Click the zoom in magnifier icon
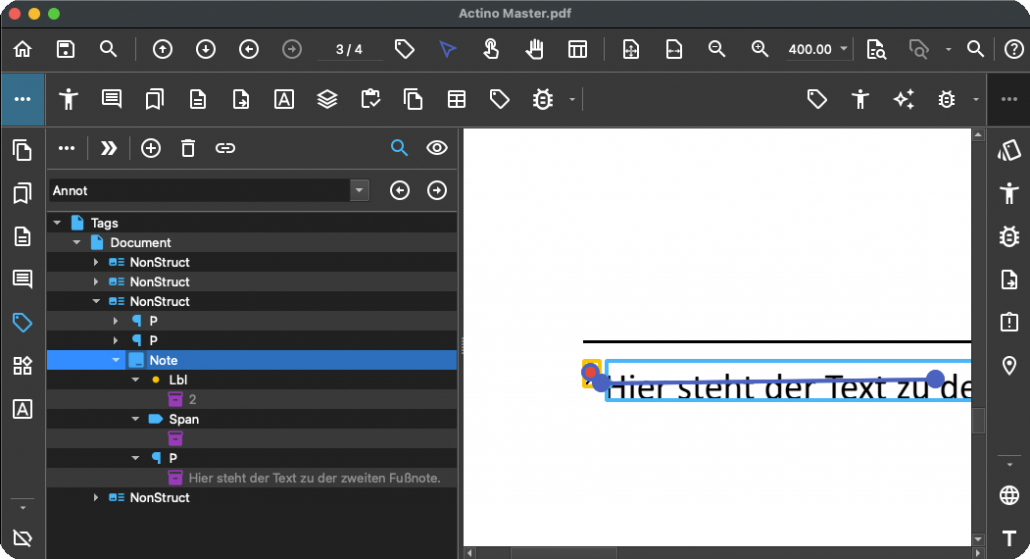This screenshot has width=1030, height=559. [760, 49]
